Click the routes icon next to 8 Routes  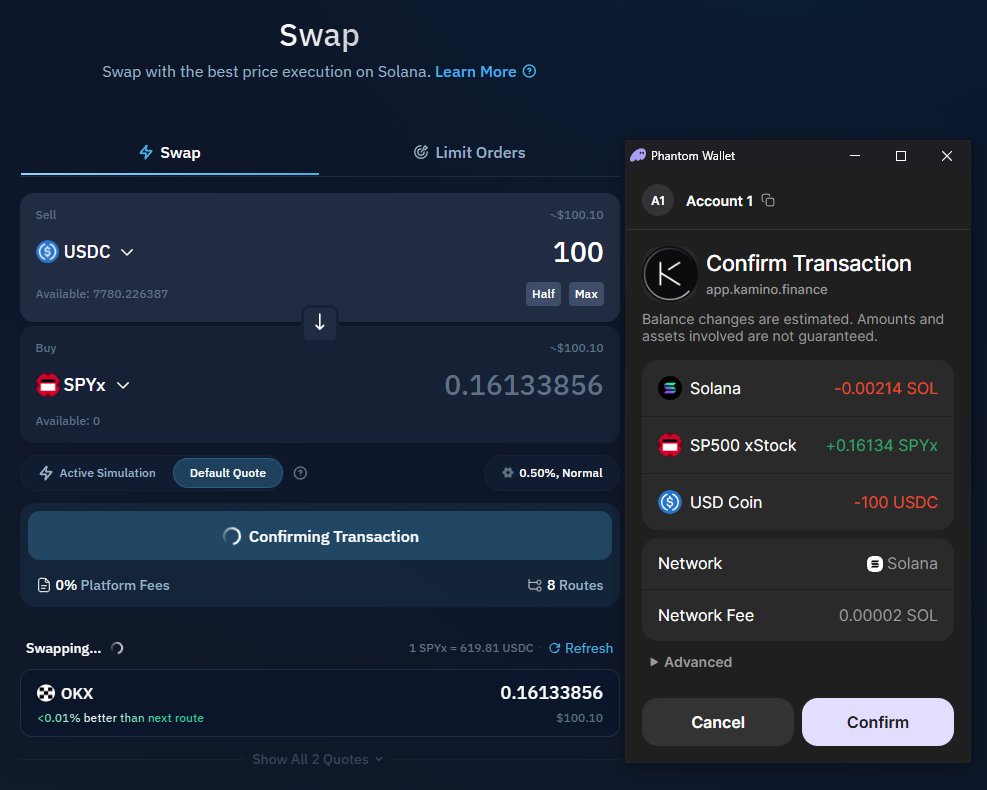click(534, 585)
